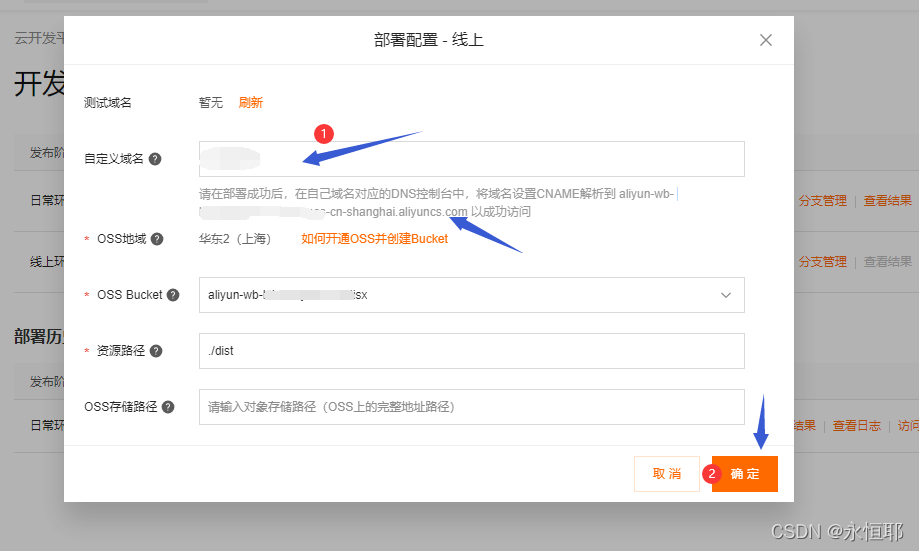
Task: Click the 华东2（上海） region text
Action: [235, 239]
